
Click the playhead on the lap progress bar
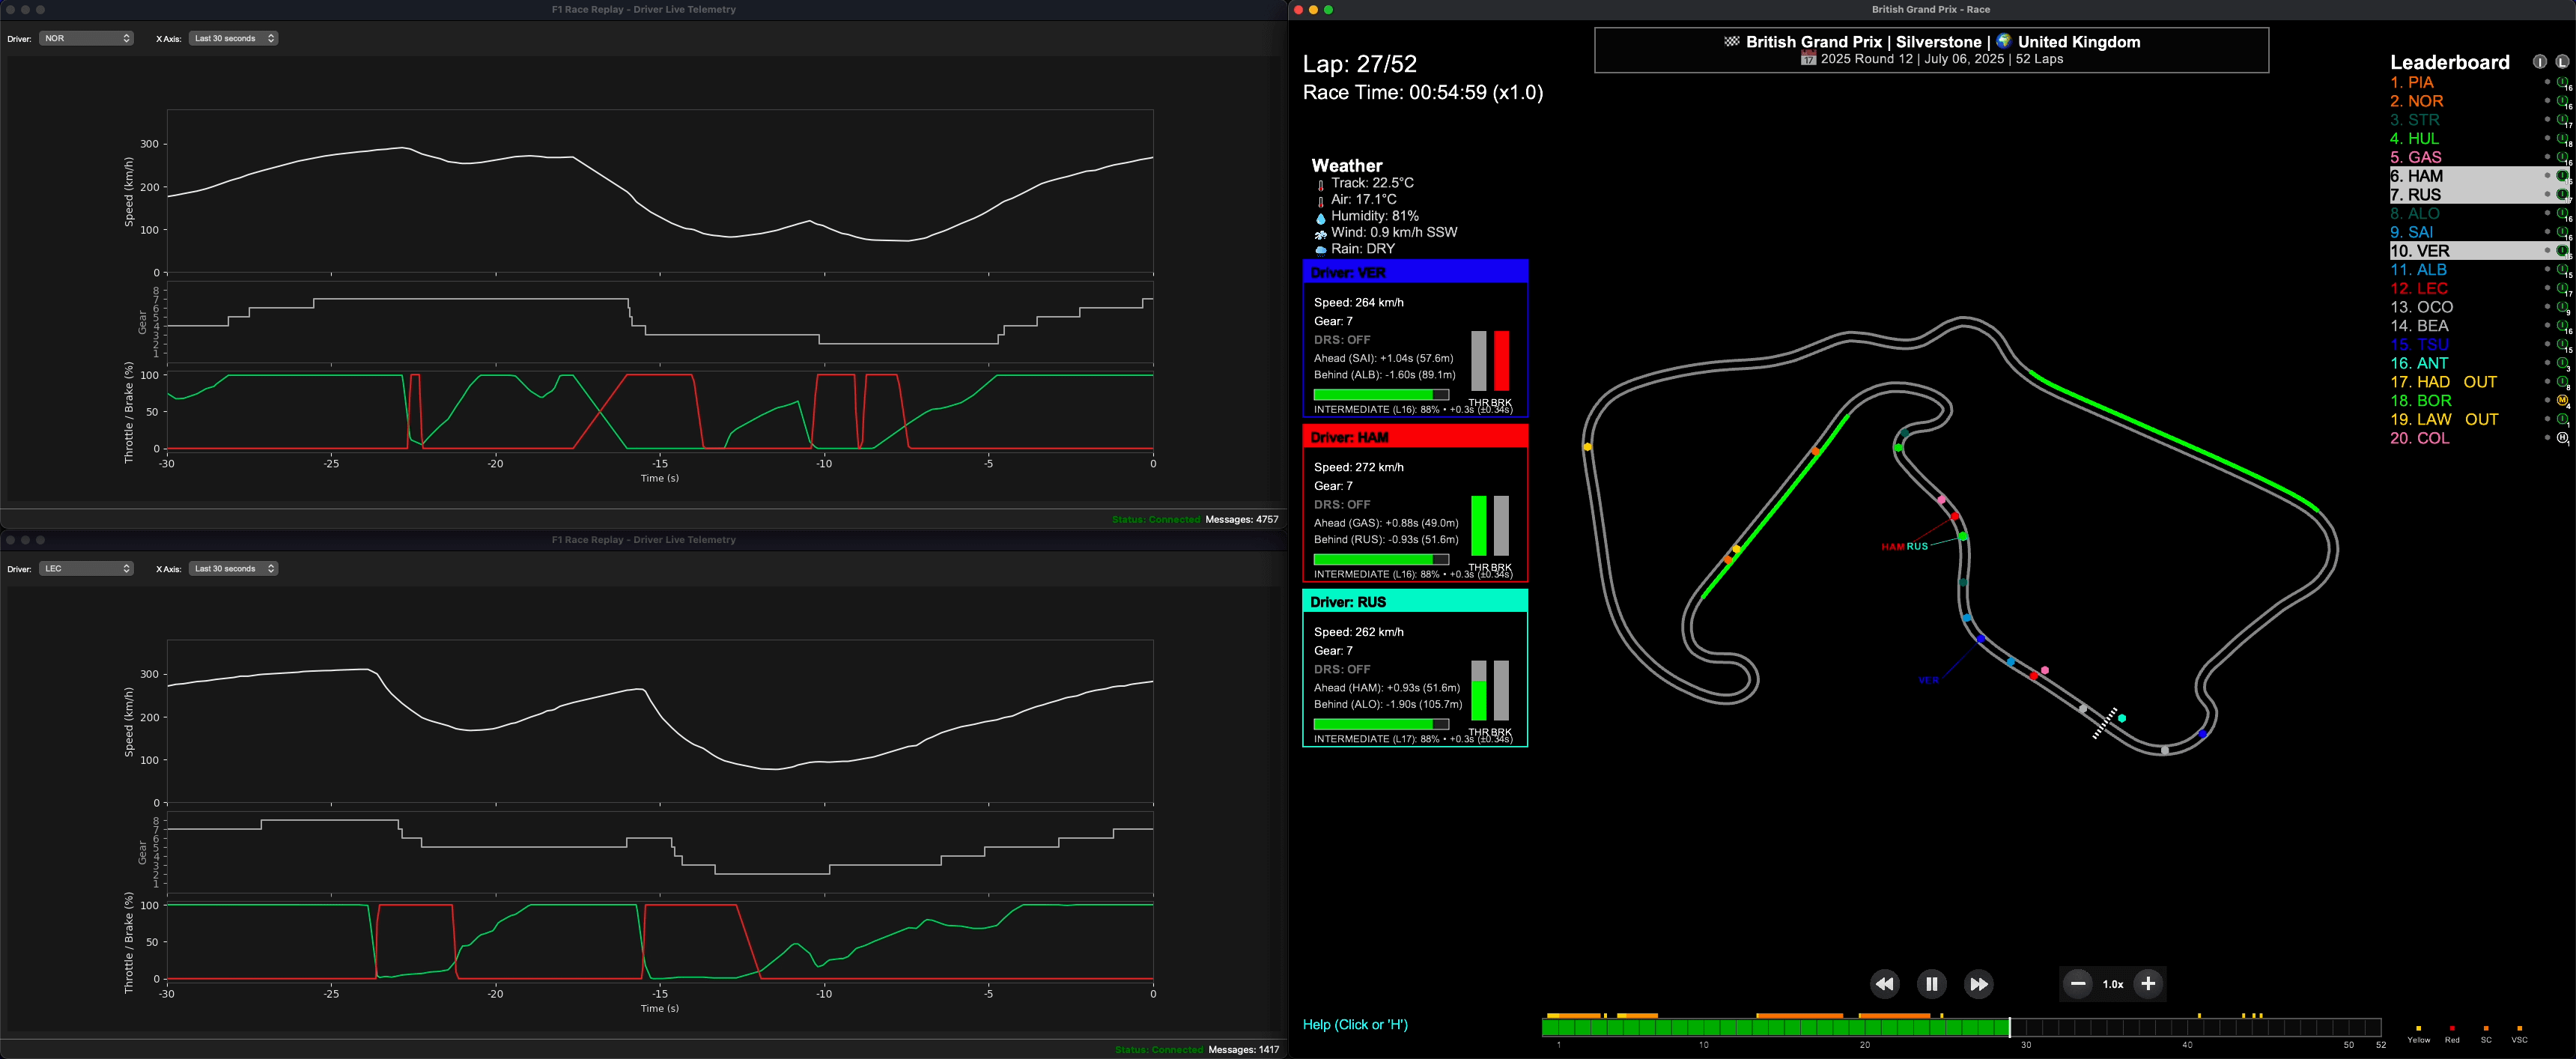coord(2009,1027)
